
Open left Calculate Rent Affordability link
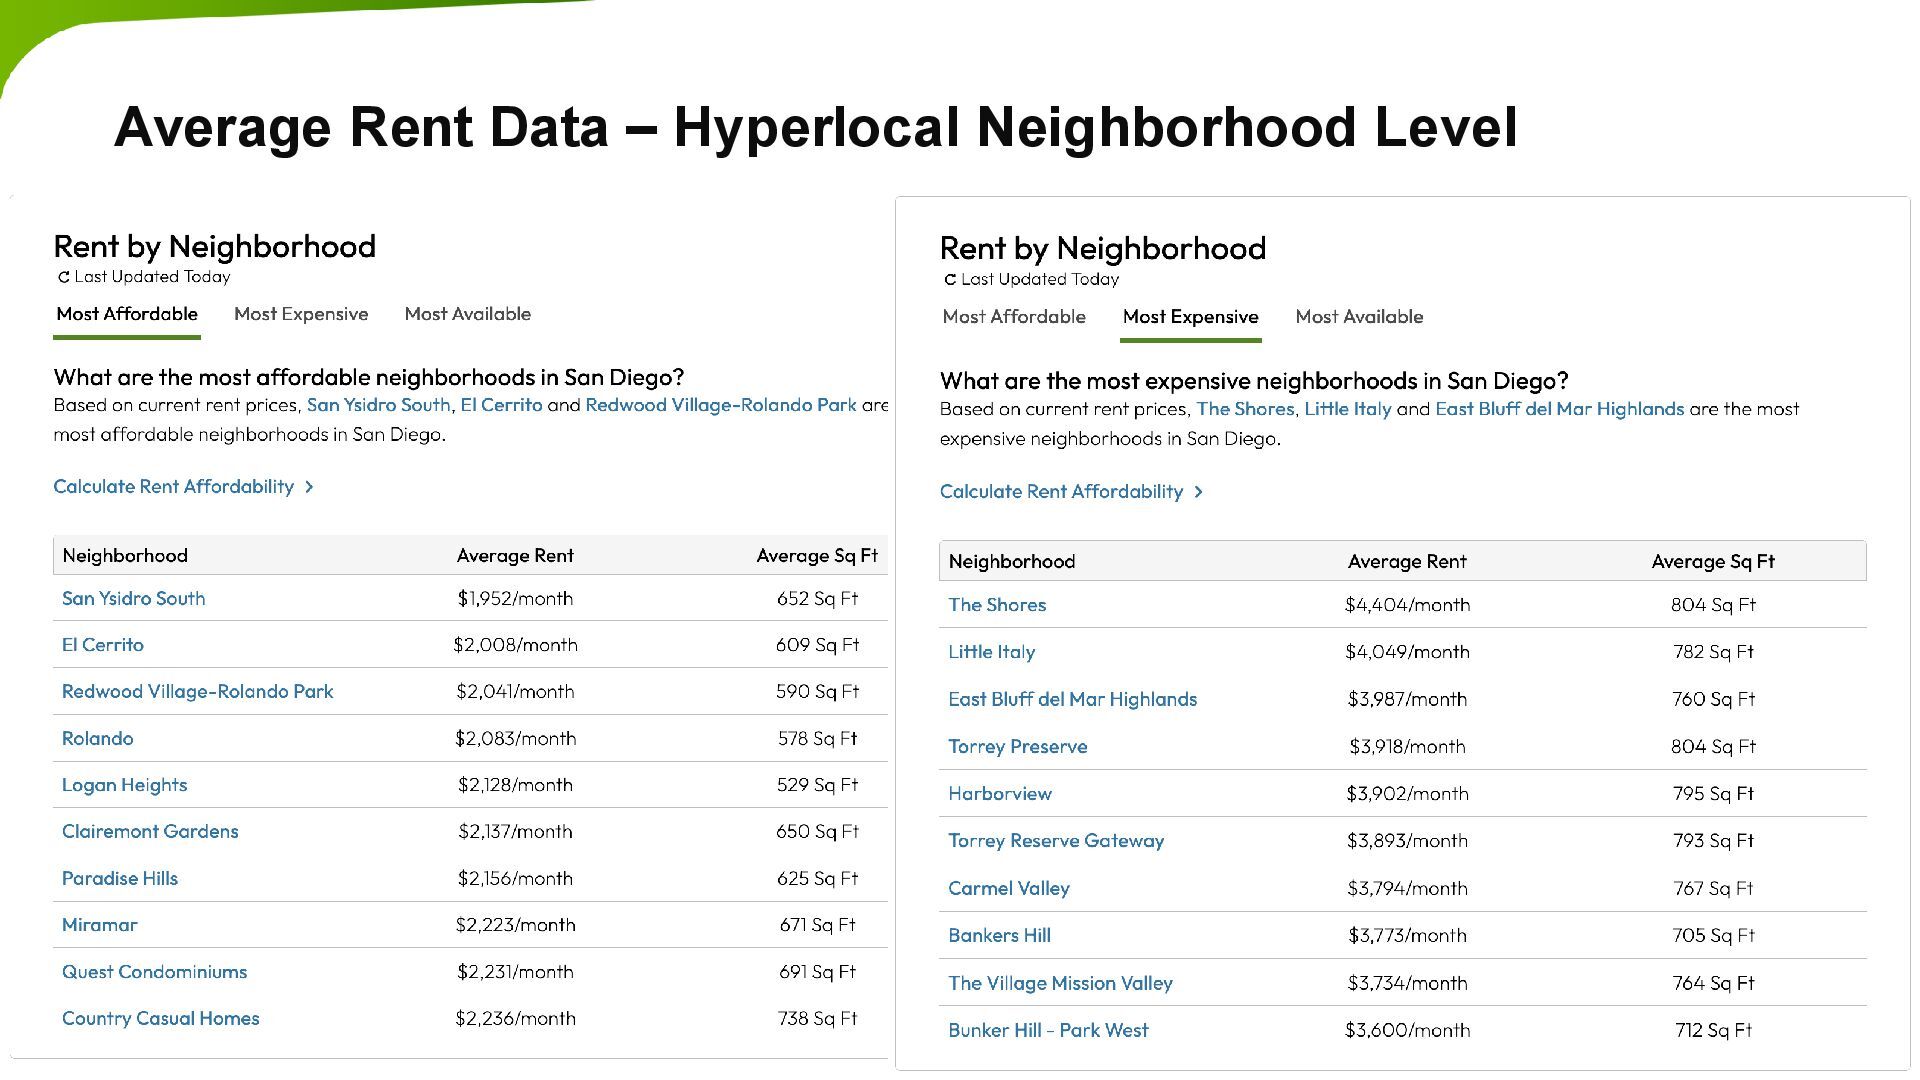[173, 487]
